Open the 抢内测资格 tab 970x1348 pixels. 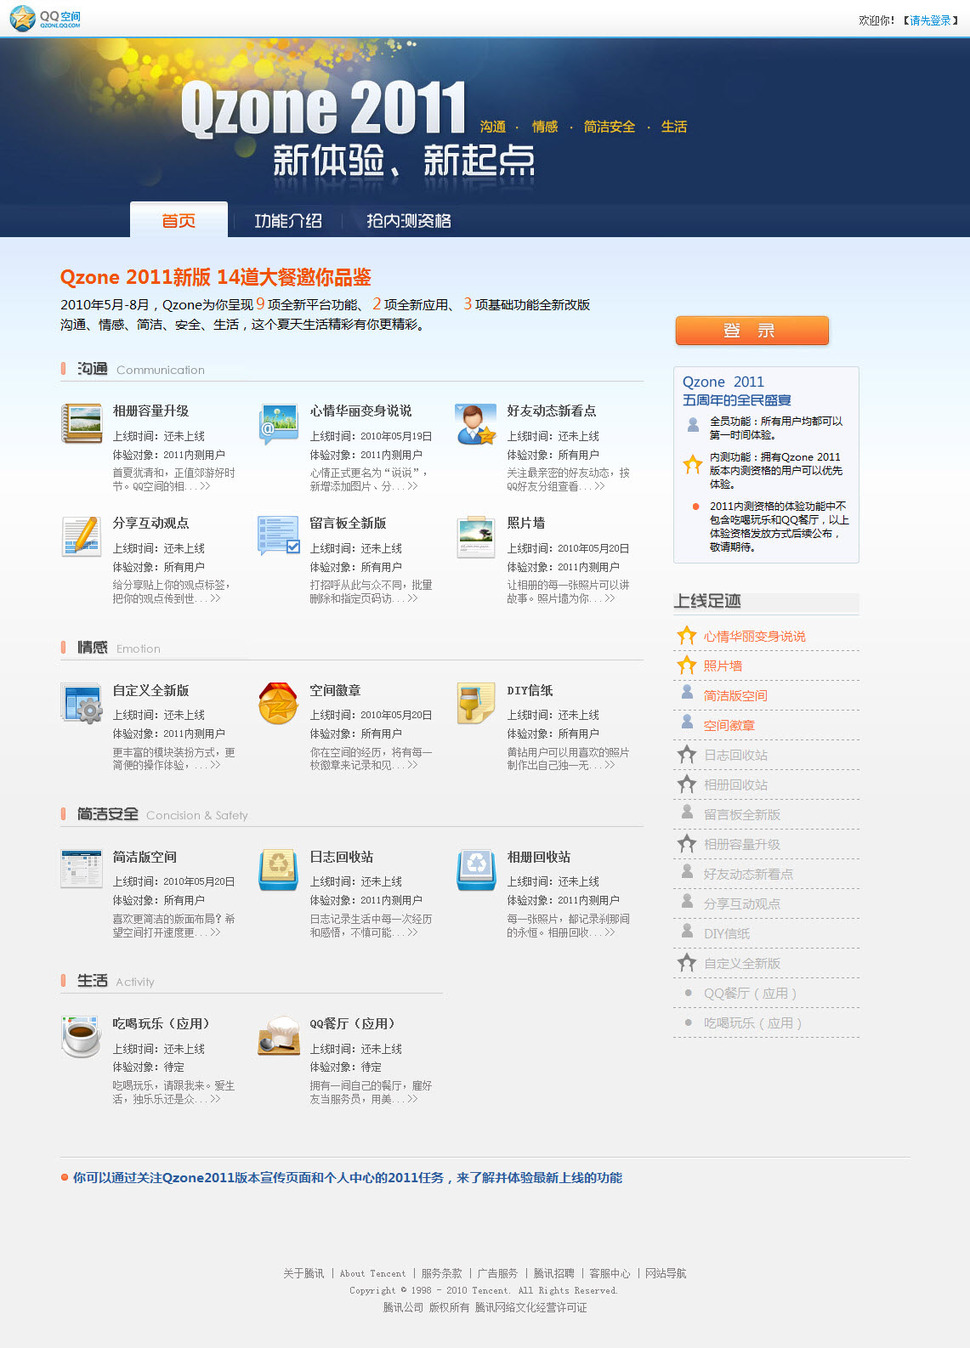[x=408, y=221]
